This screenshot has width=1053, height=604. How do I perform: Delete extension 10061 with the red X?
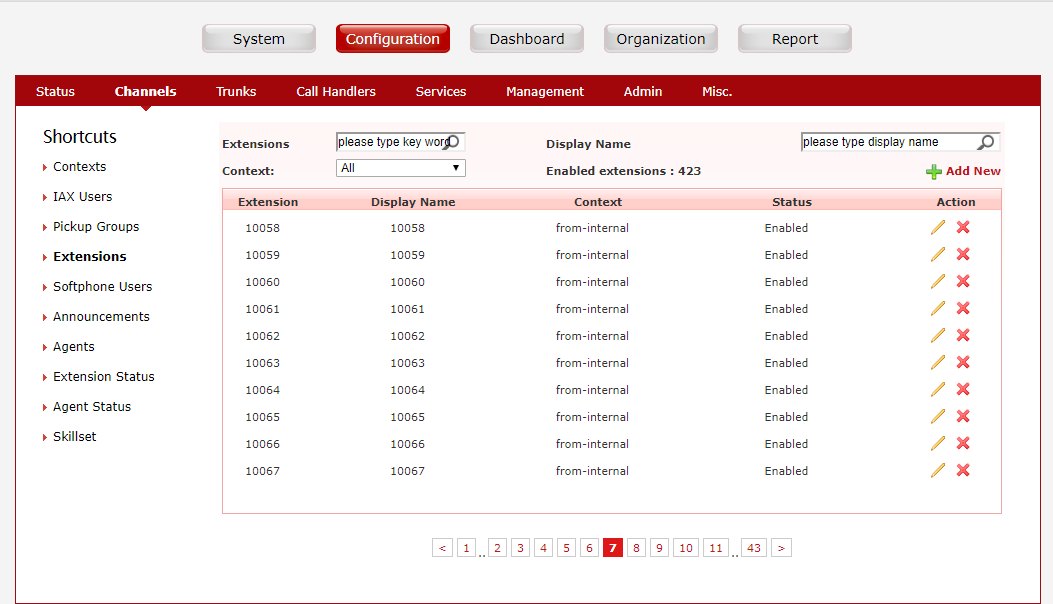point(963,308)
